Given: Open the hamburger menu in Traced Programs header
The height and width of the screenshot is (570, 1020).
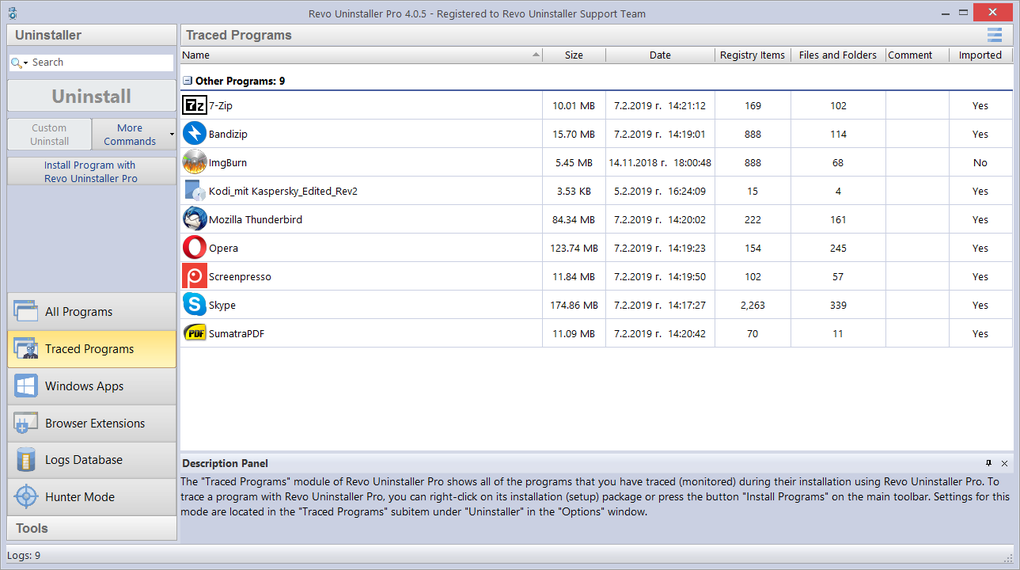Looking at the screenshot, I should [994, 35].
